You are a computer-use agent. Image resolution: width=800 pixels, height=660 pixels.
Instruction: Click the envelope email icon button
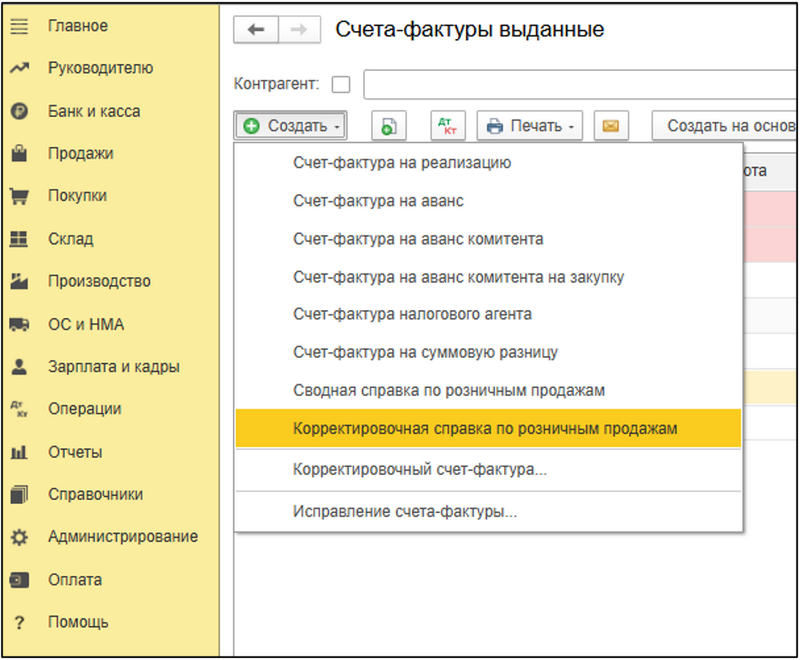609,126
